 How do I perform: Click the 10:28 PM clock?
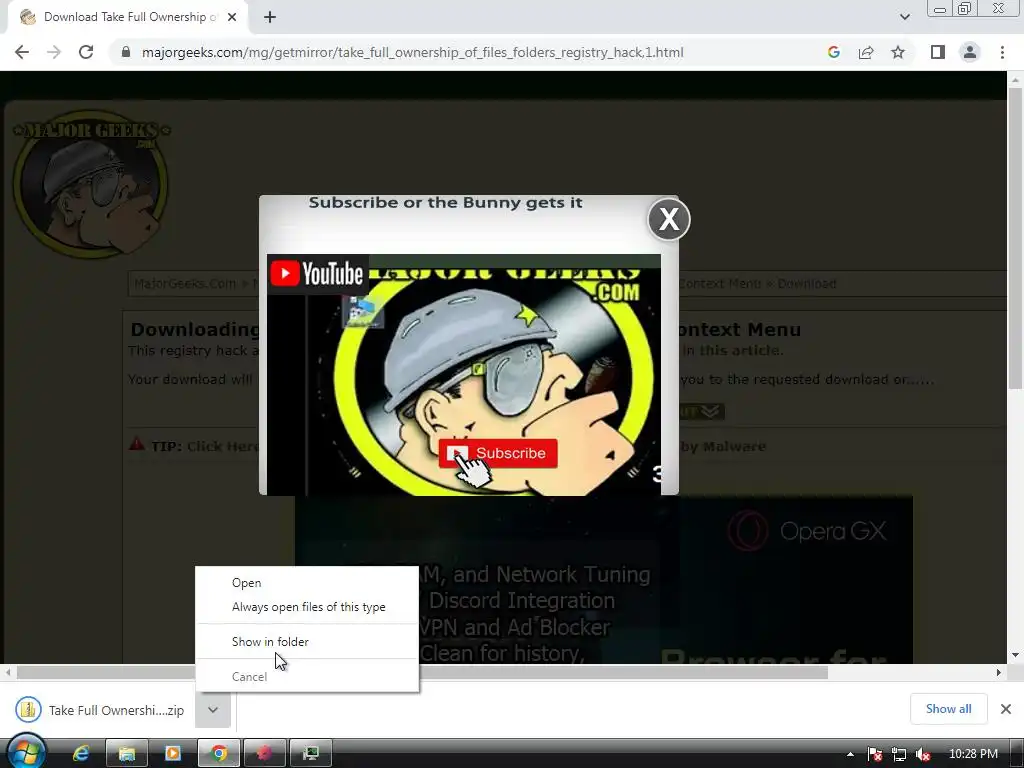tap(973, 754)
